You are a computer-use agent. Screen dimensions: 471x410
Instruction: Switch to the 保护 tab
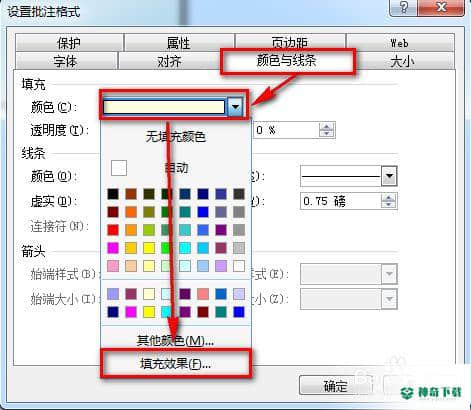pos(69,43)
